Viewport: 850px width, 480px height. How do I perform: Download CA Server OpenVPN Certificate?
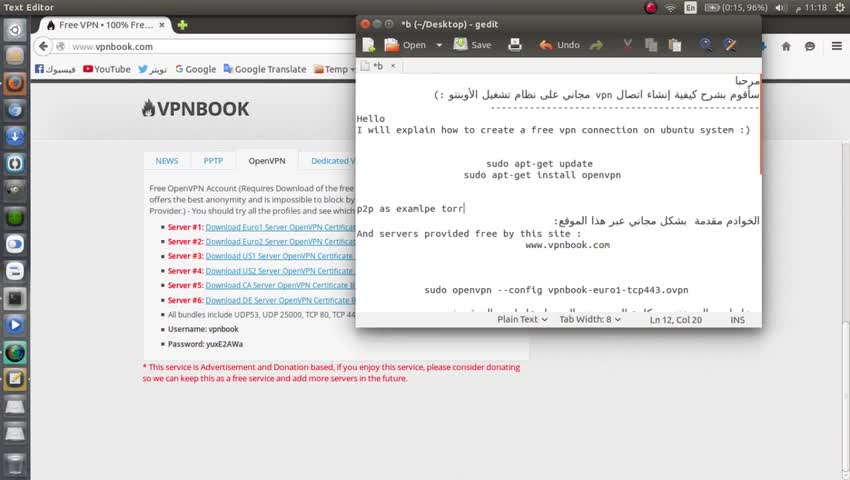coord(280,285)
